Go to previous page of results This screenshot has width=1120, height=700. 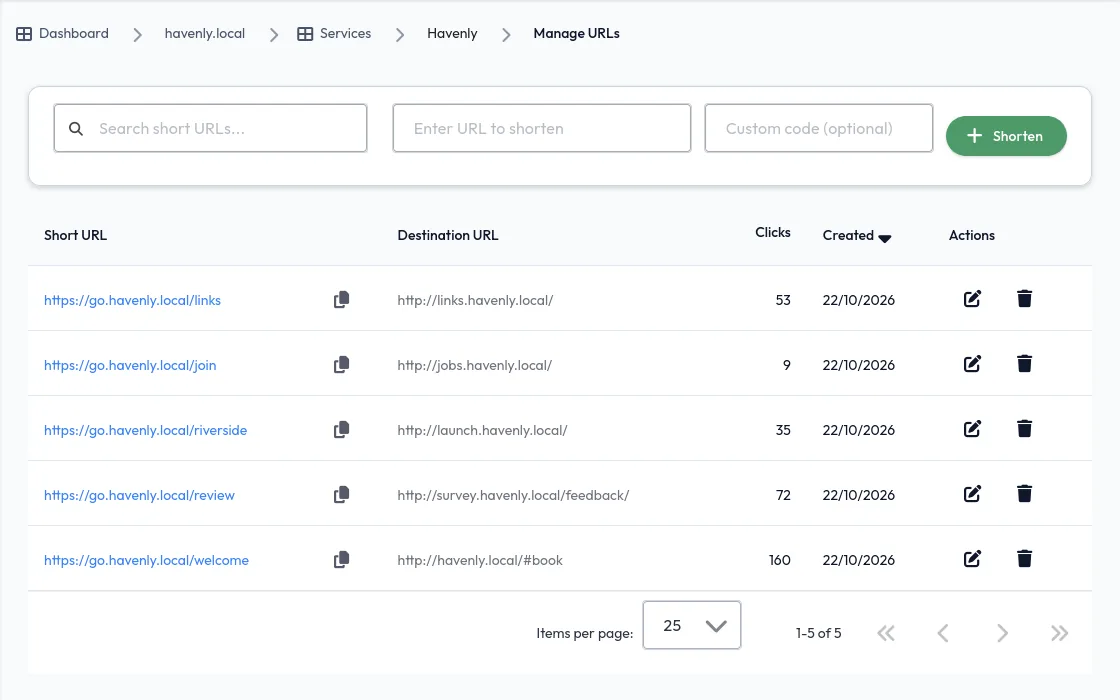click(944, 633)
